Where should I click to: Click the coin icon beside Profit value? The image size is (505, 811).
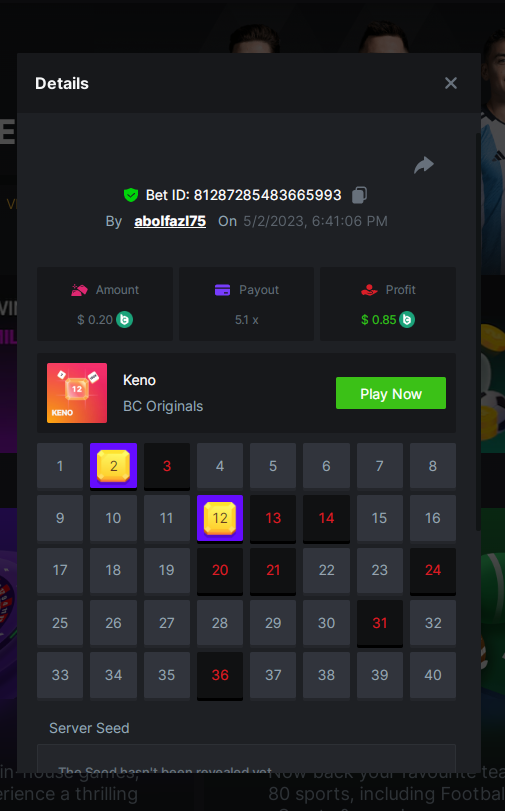(407, 320)
